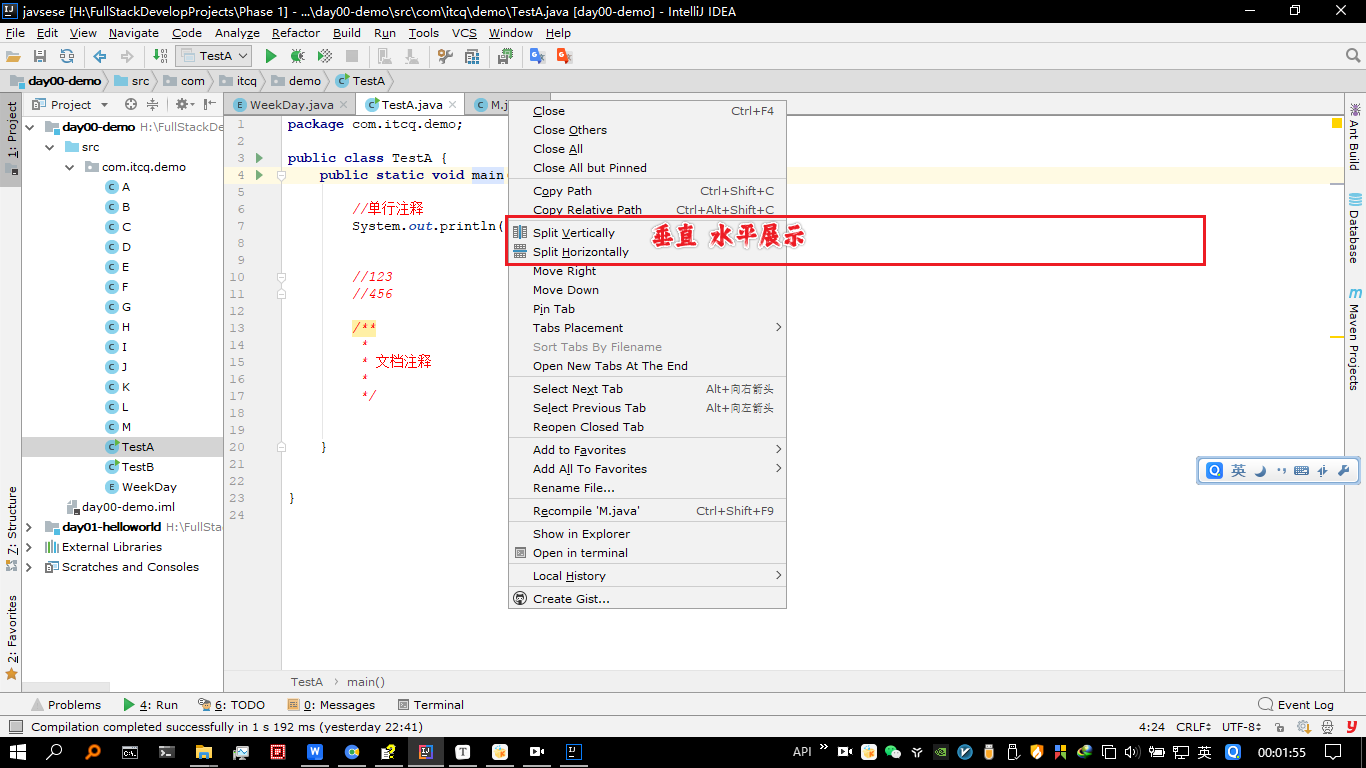This screenshot has height=768, width=1366.
Task: Expand Tabs Placement submenu
Action: [x=647, y=328]
